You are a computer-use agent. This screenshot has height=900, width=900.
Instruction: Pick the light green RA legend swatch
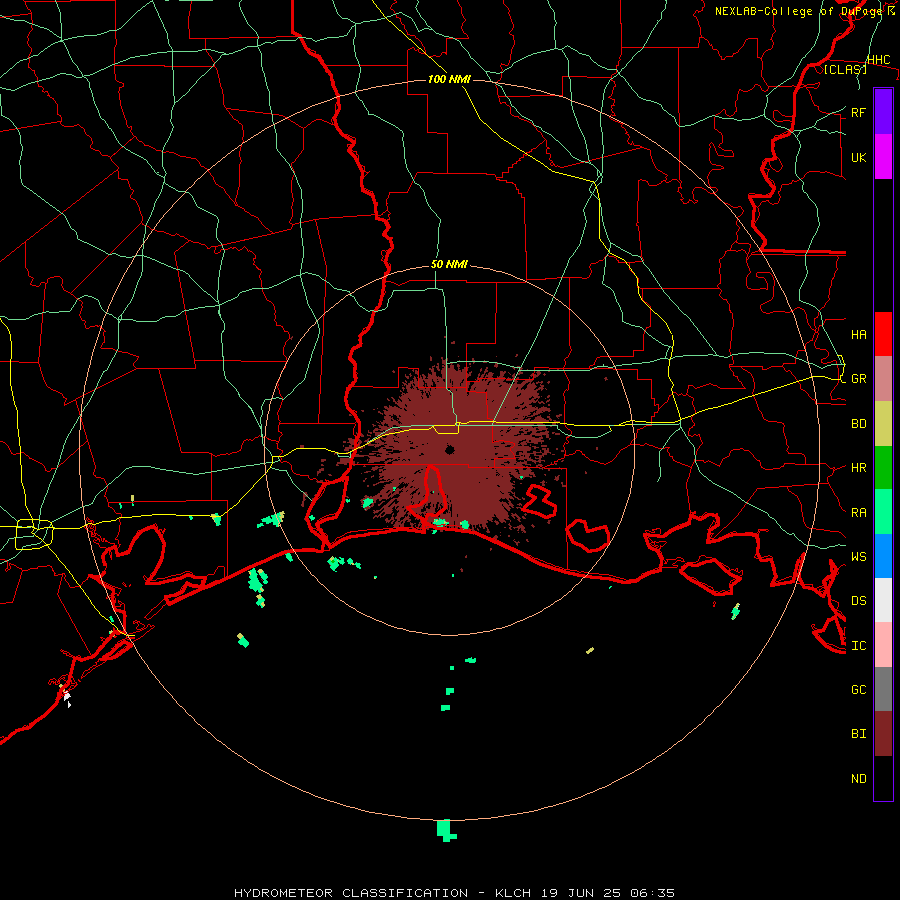(x=883, y=512)
